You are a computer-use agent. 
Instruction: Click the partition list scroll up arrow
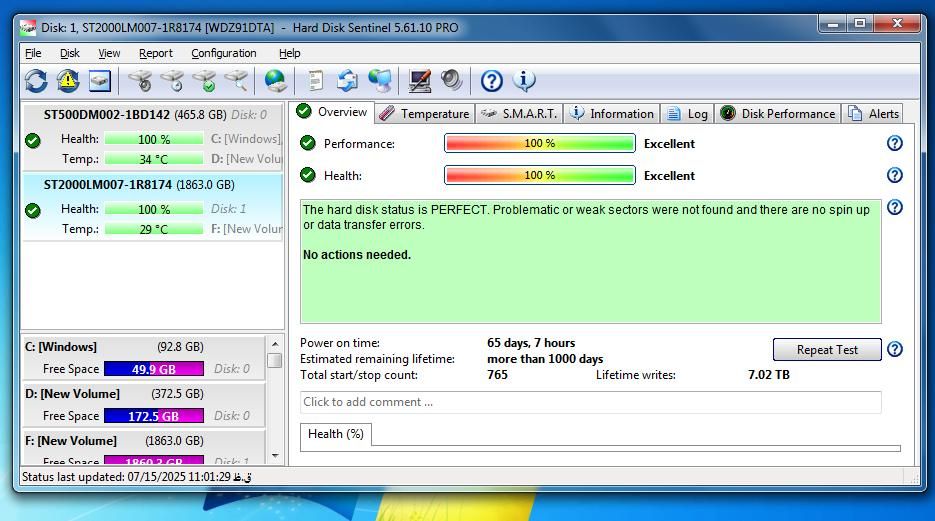(275, 344)
